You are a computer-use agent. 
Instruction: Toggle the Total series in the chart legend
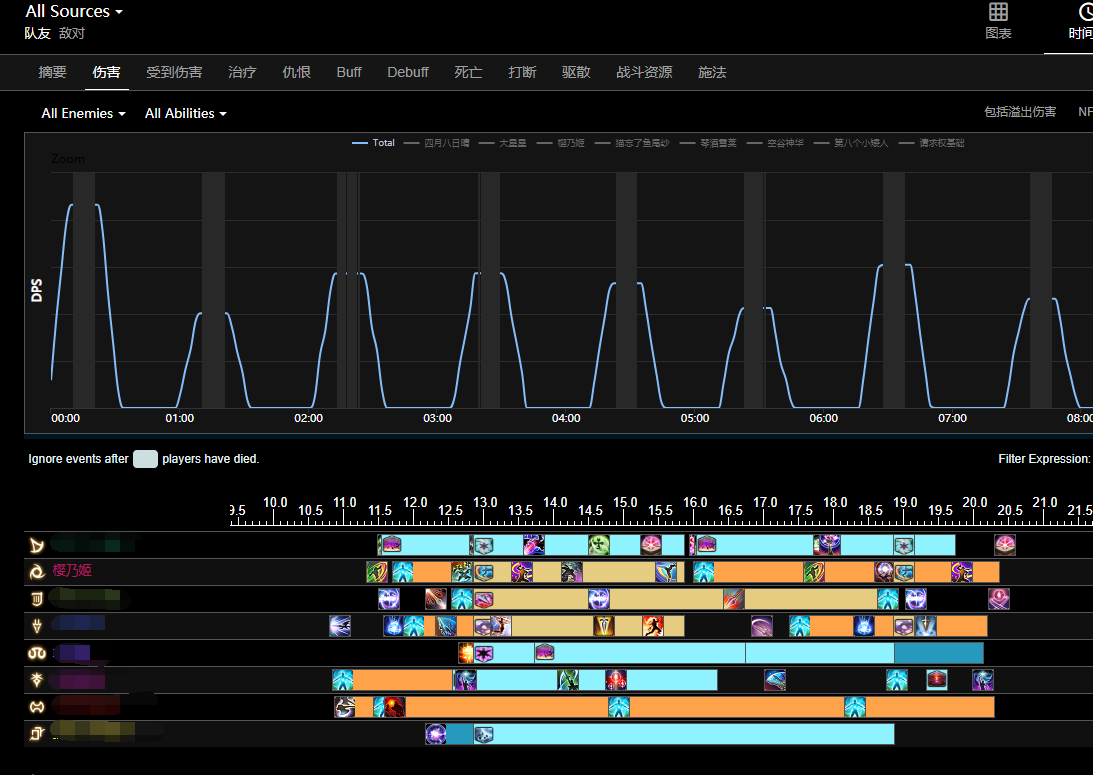tap(374, 143)
